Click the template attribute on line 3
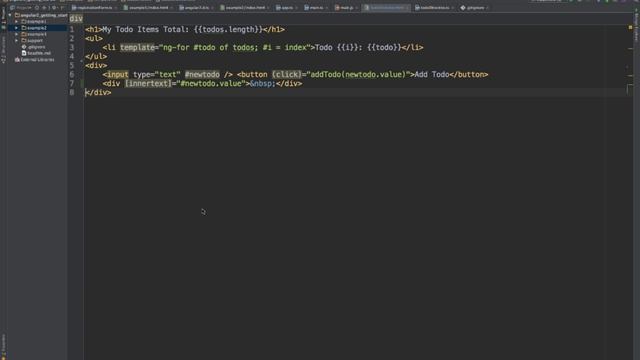The image size is (640, 360). pos(138,47)
